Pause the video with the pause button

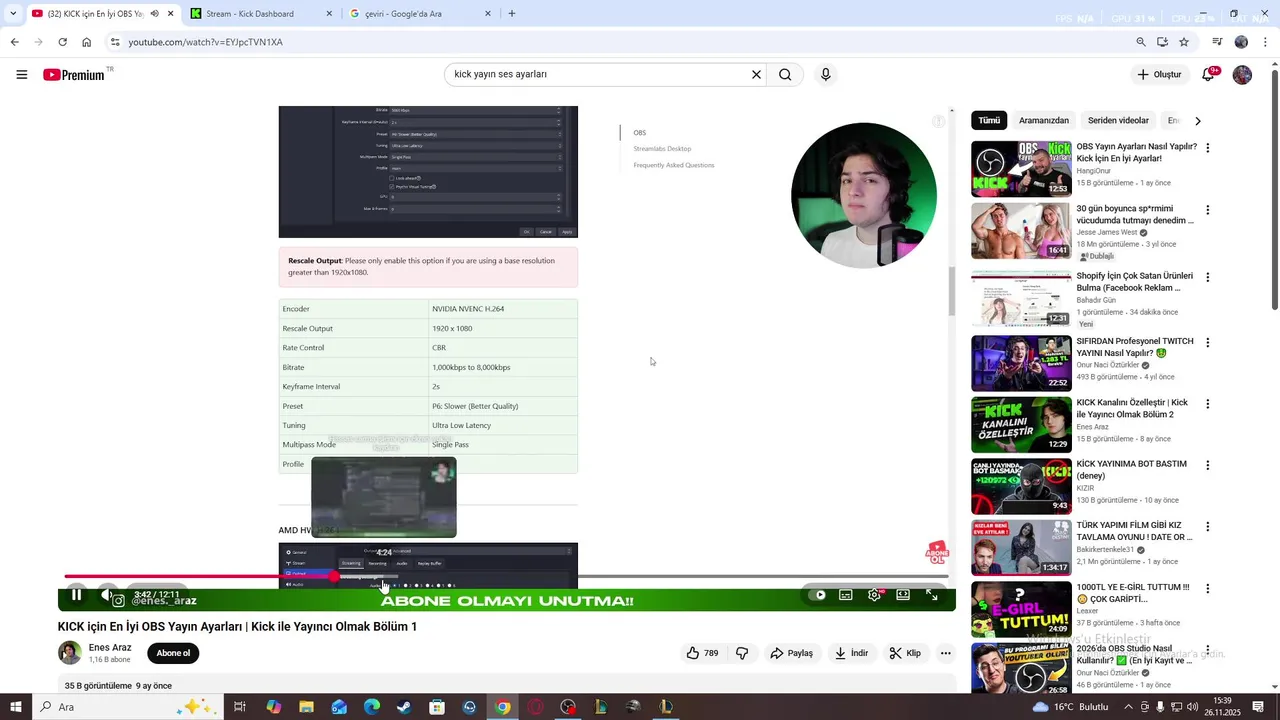tap(76, 594)
